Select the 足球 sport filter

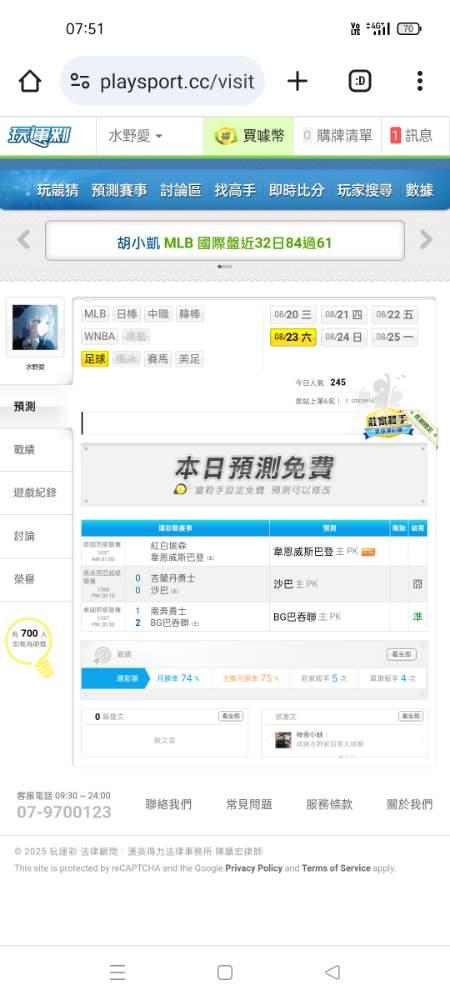[x=95, y=358]
